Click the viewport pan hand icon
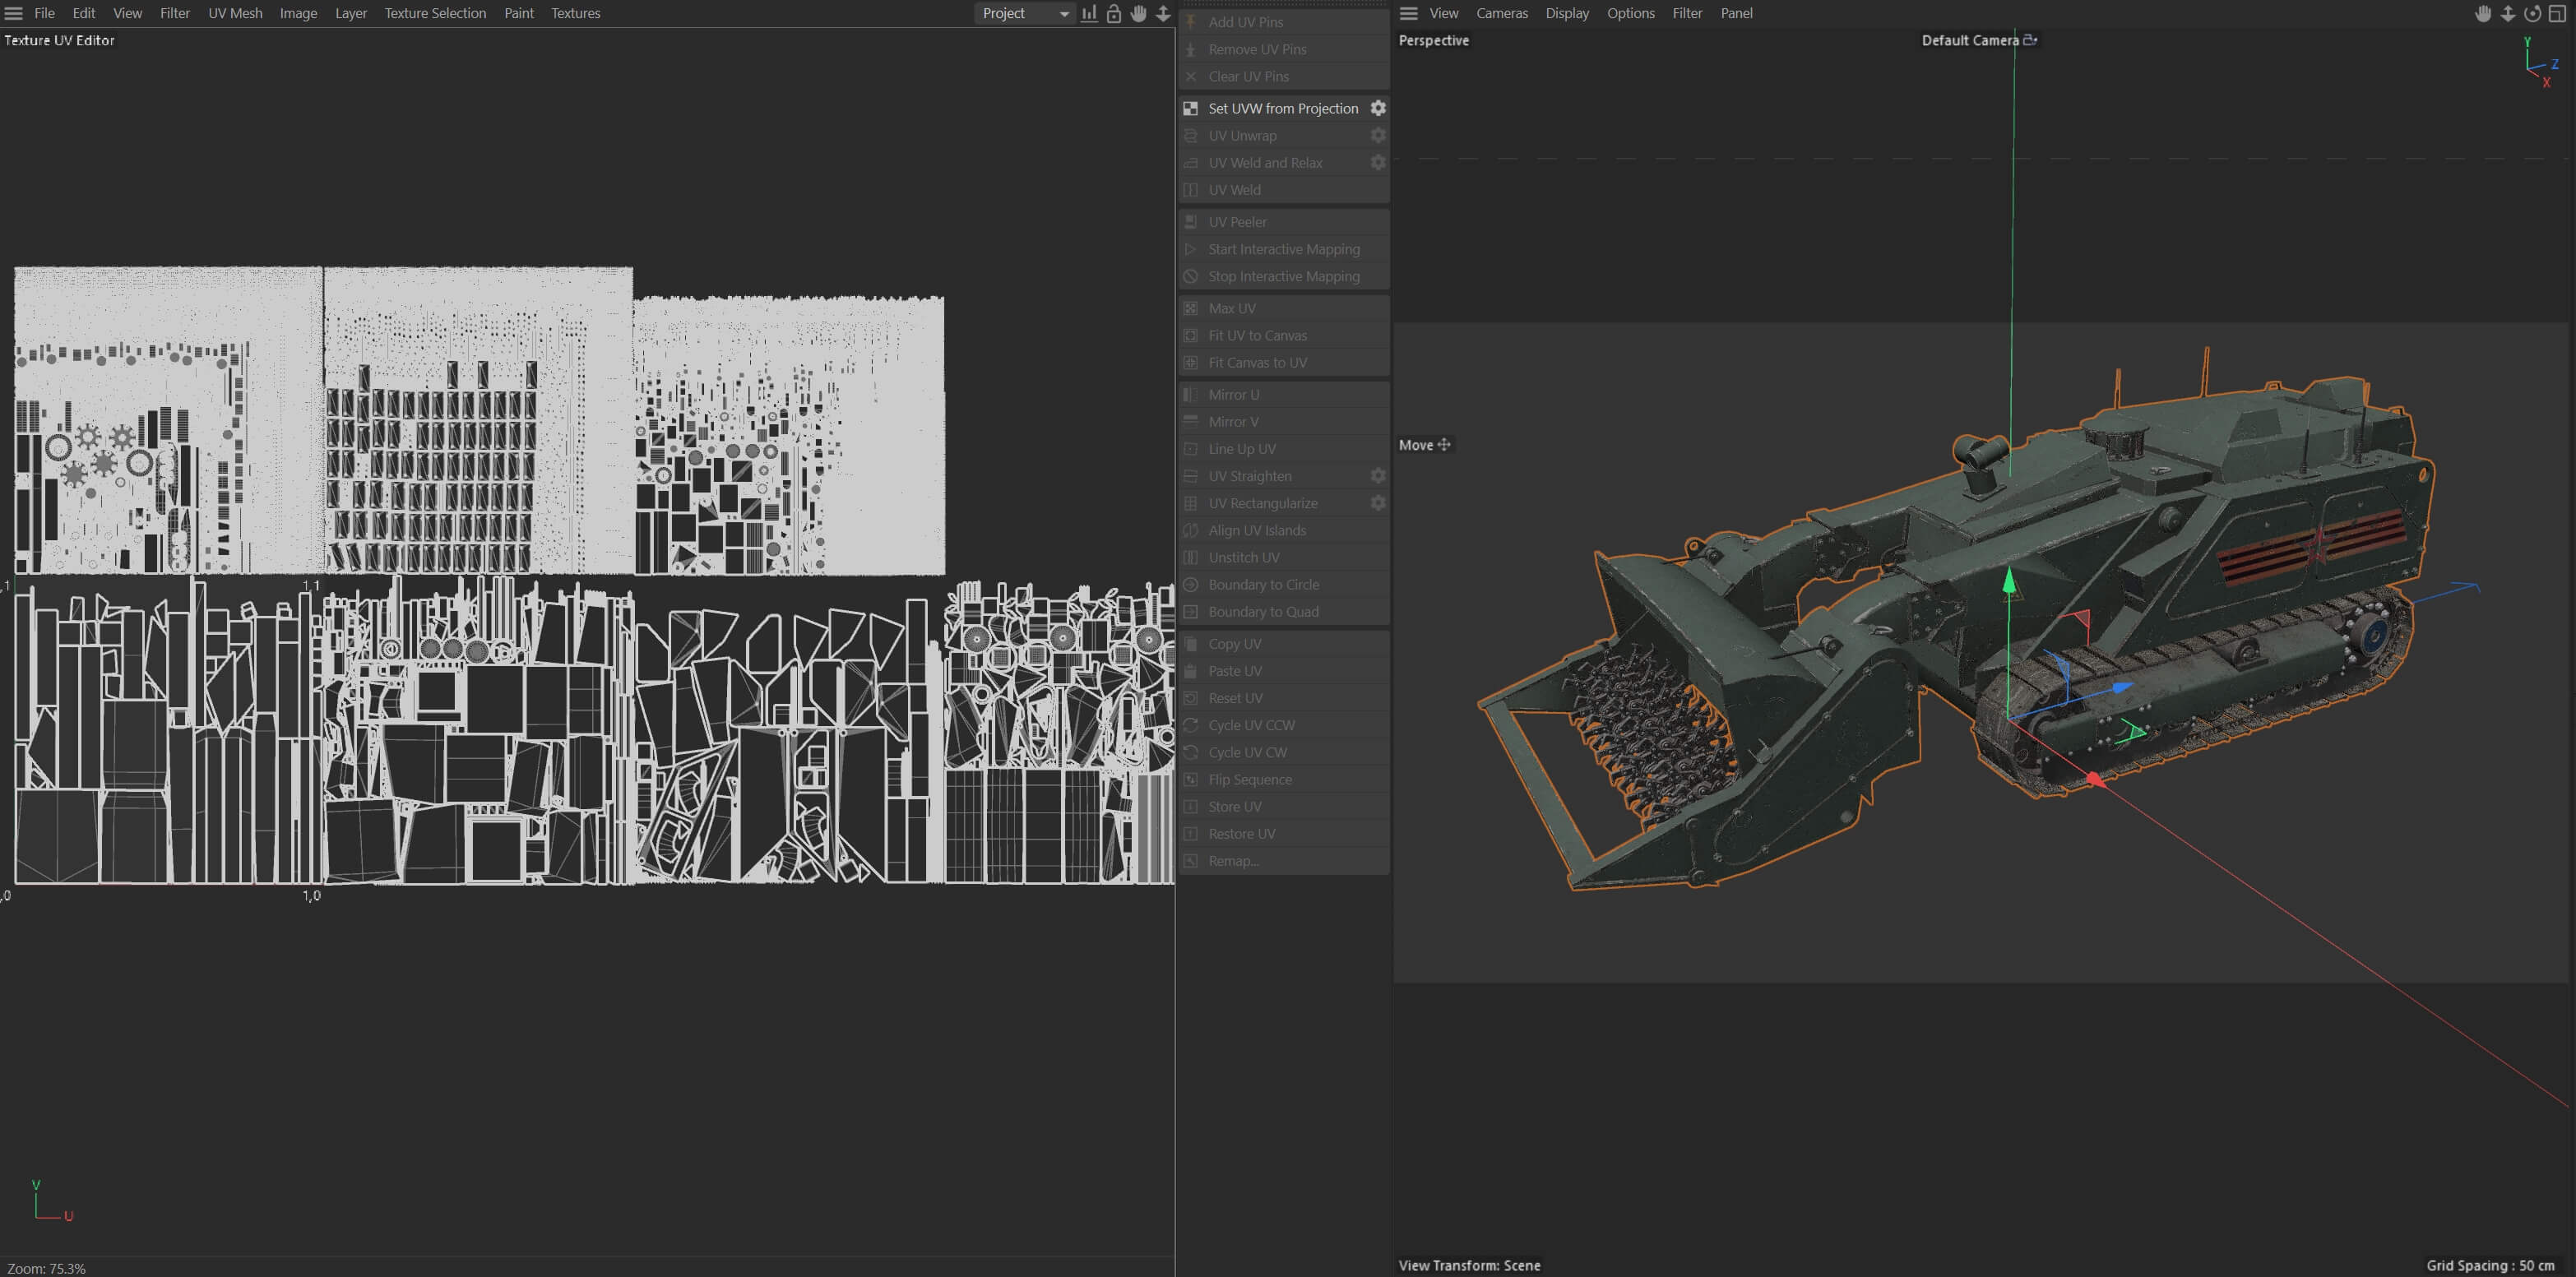Viewport: 2576px width, 1277px height. coord(2482,13)
